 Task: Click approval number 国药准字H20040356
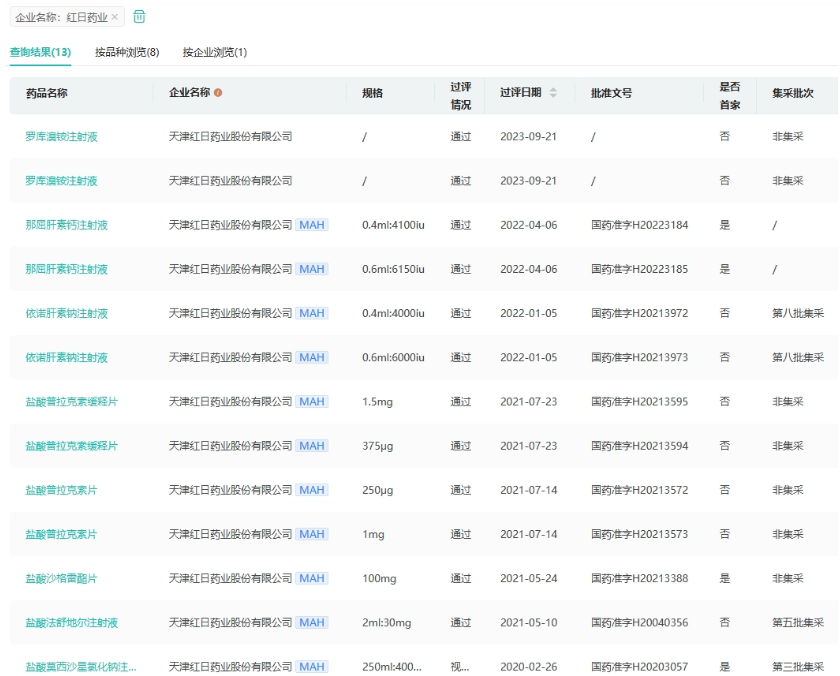(x=639, y=622)
